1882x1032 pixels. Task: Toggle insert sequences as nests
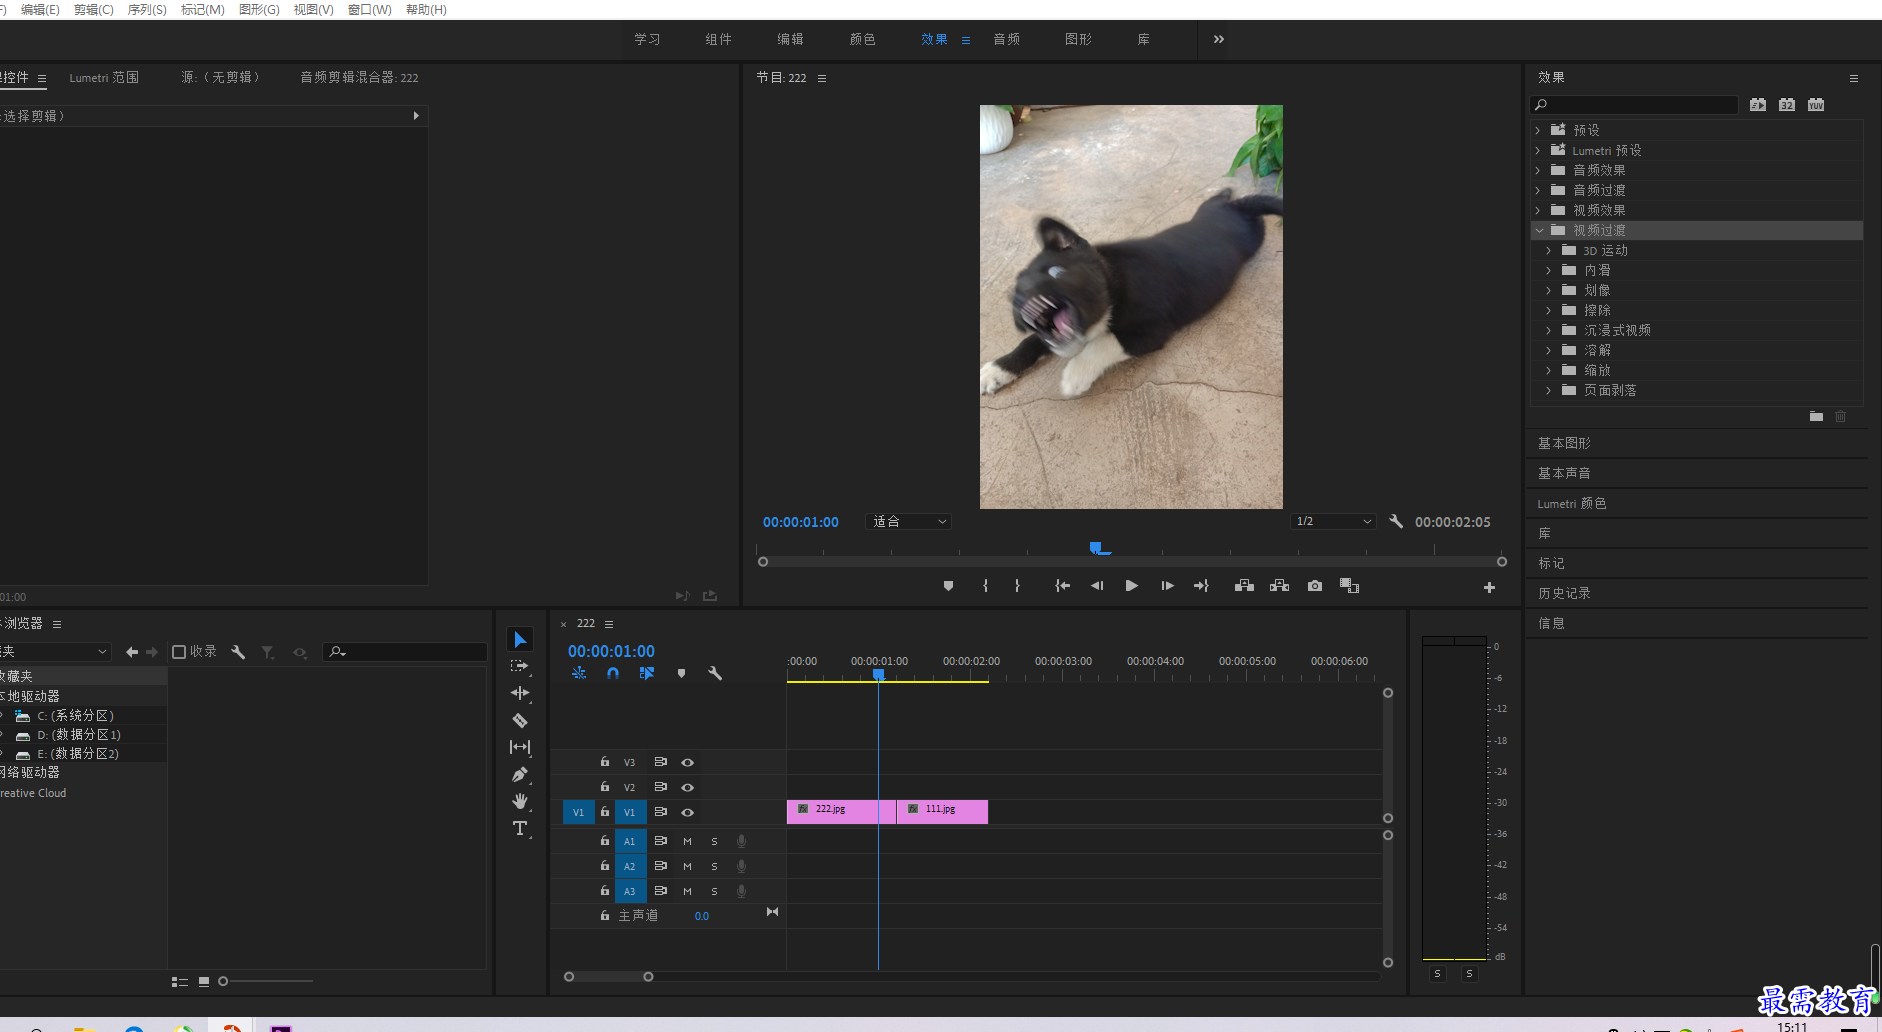[x=579, y=673]
